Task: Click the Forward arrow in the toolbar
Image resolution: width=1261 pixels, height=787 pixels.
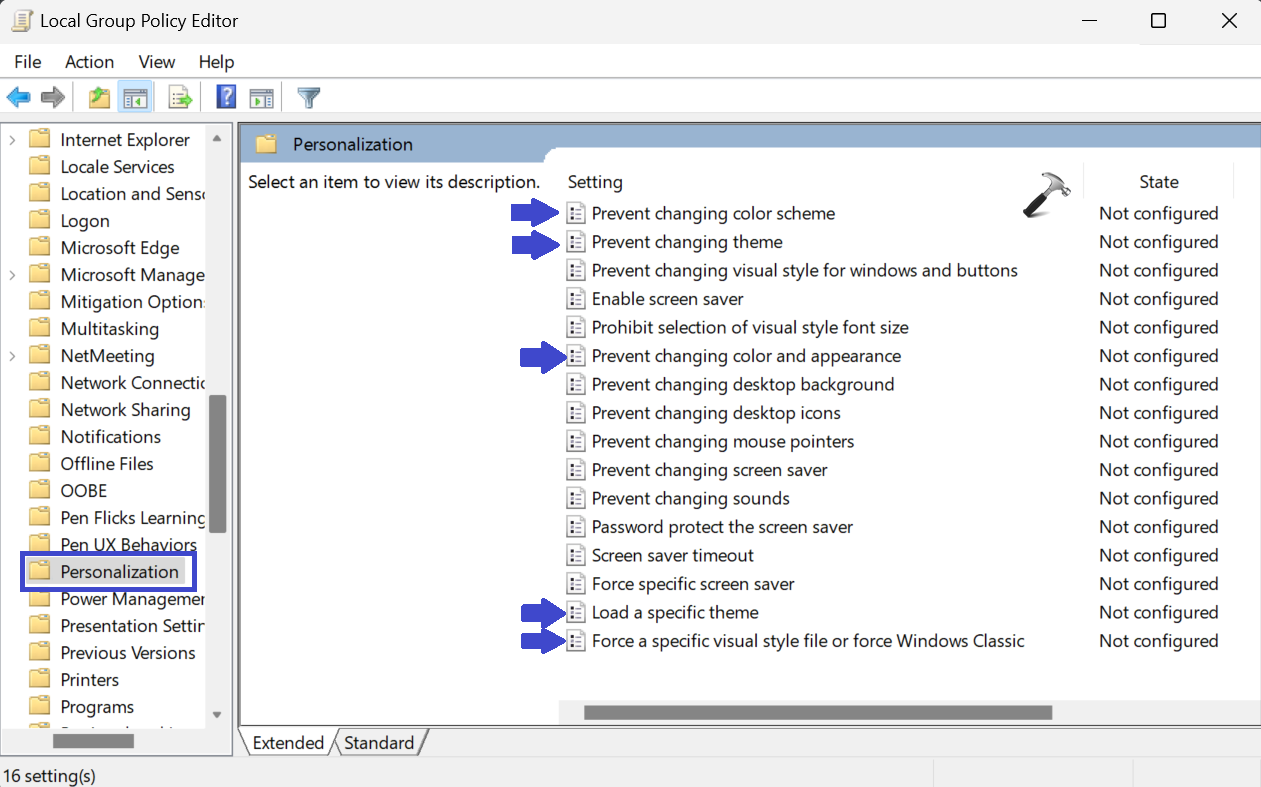Action: (x=53, y=97)
